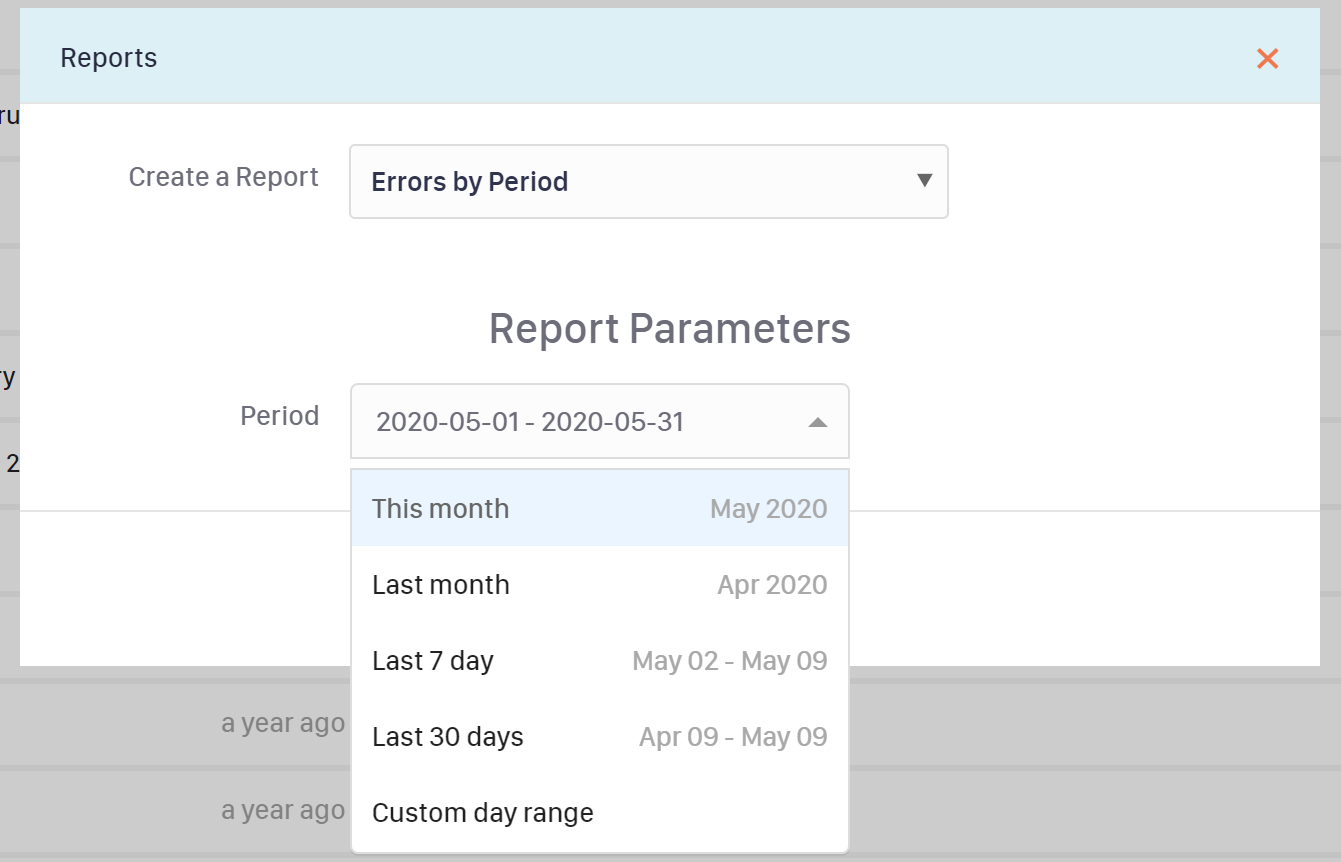Click the Period field showing 2020-05-01 - 2020-05-31

580,422
